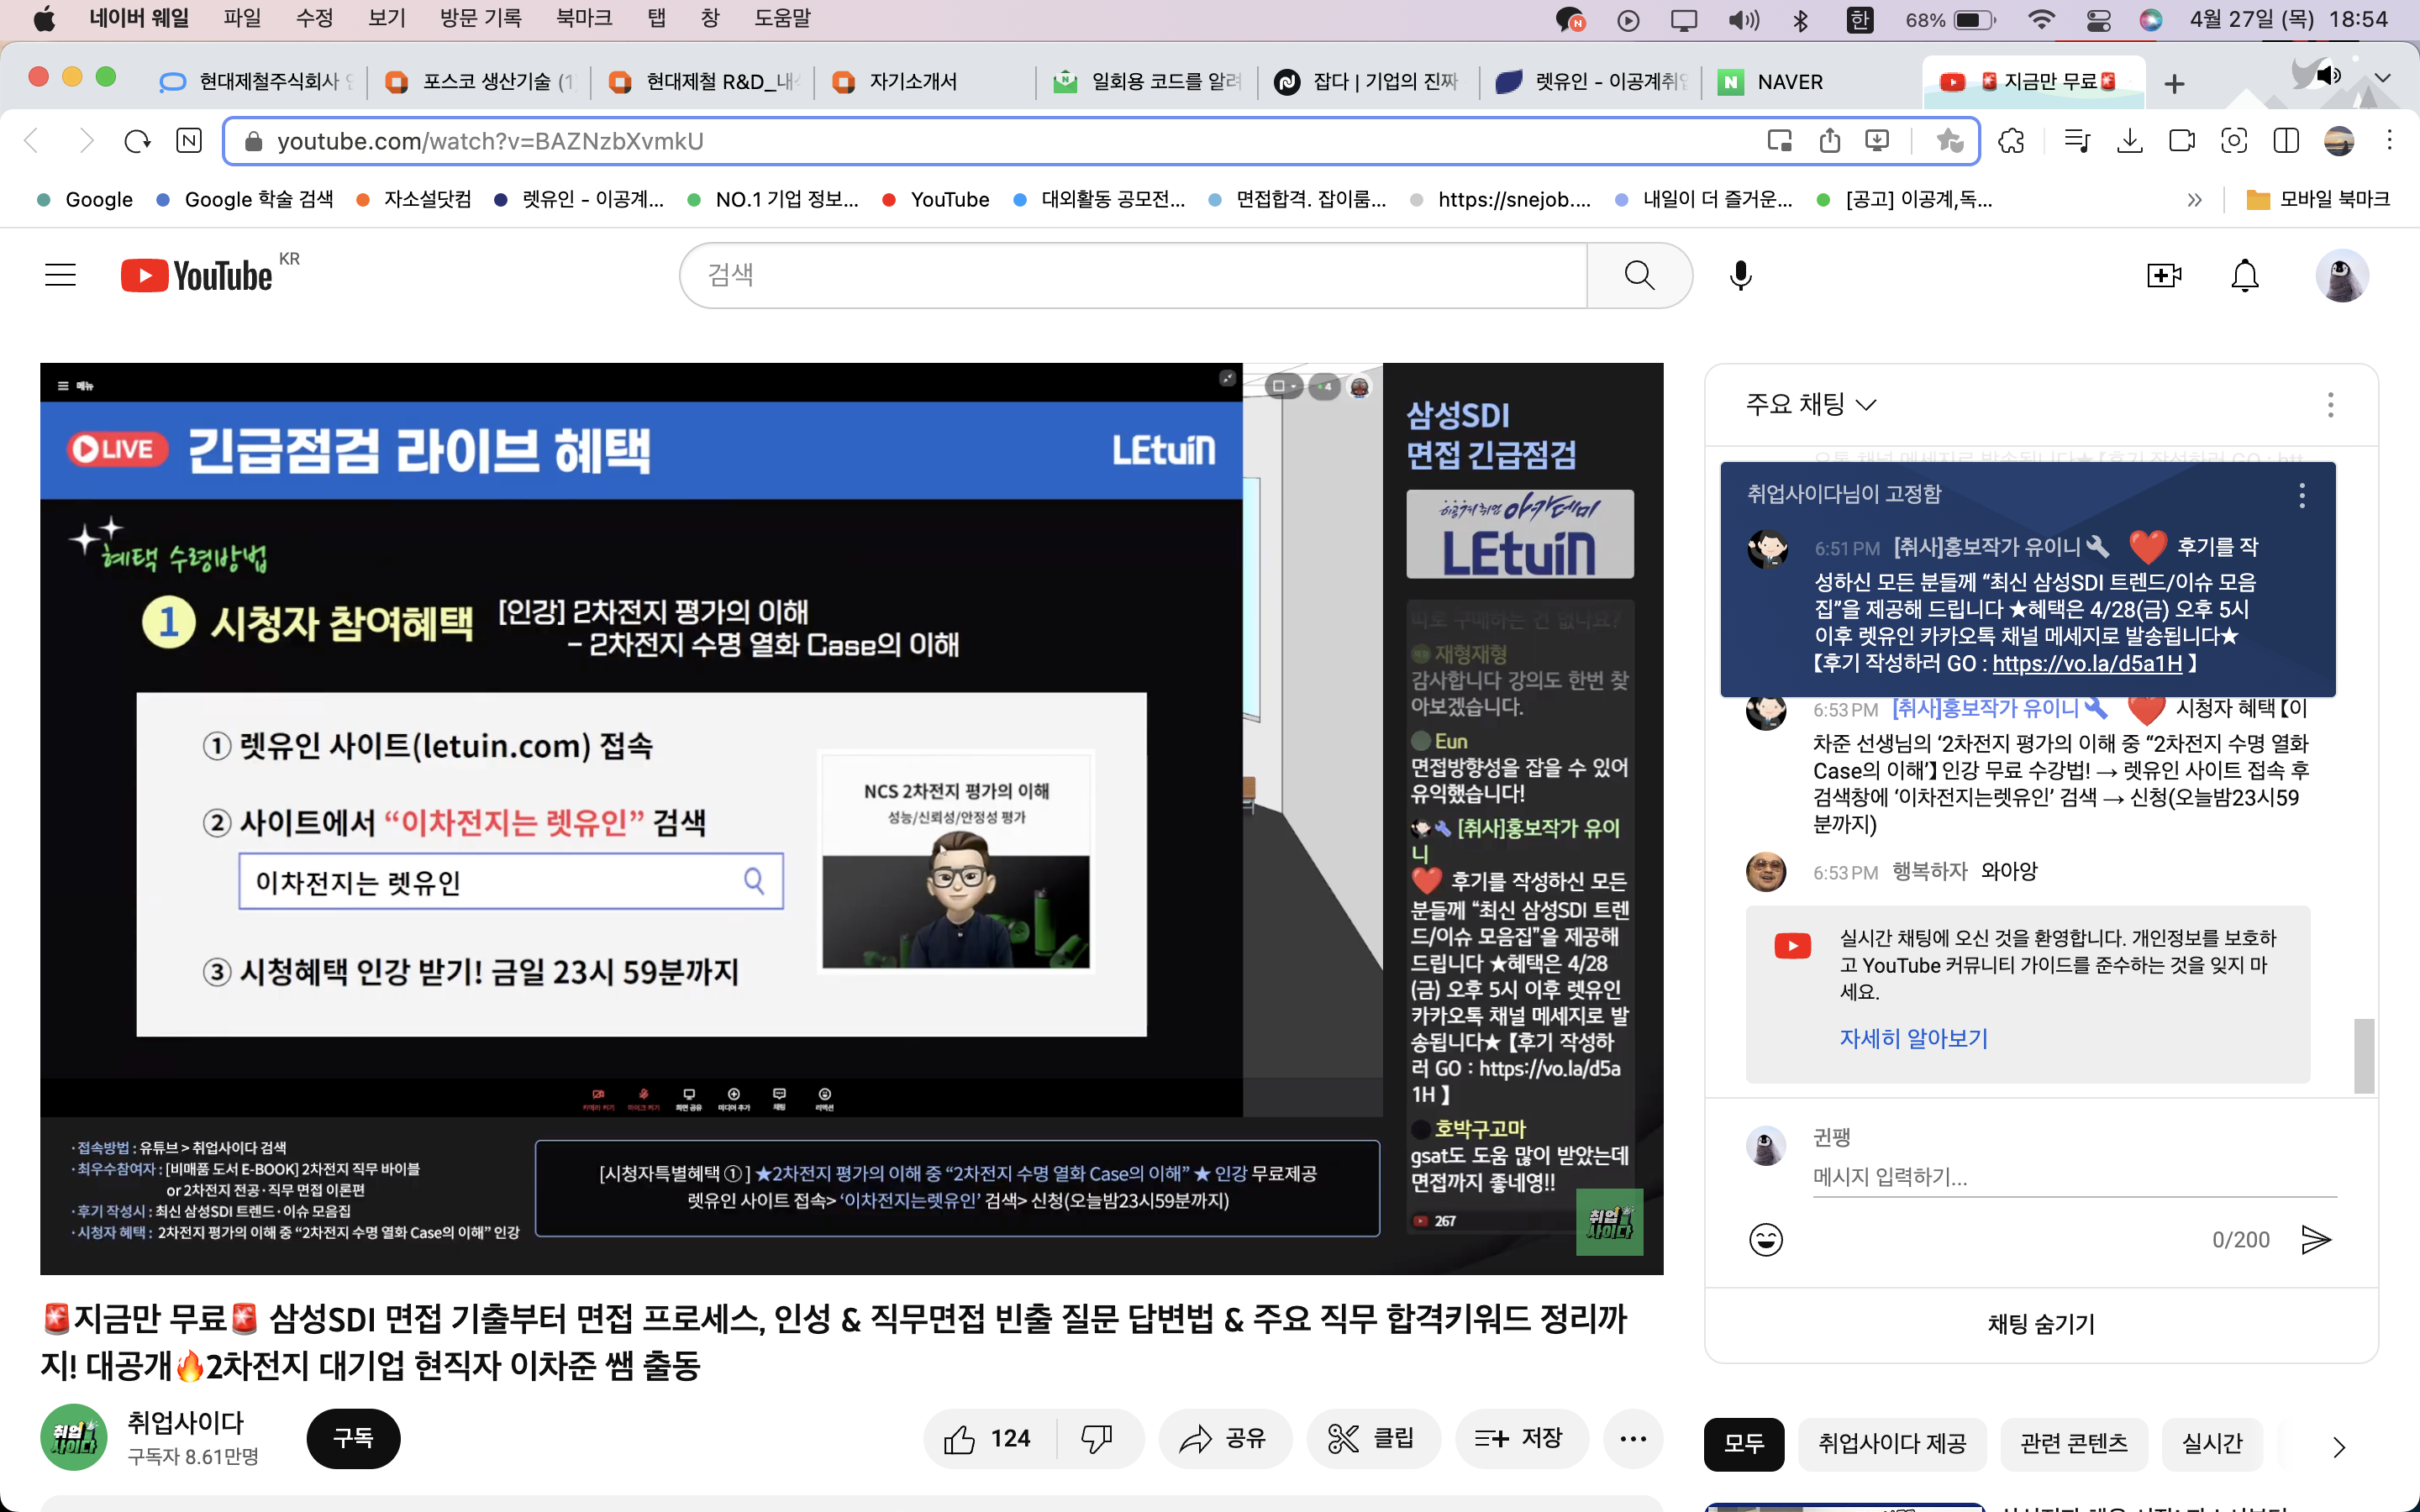Open the 북마크 menu in menu bar
Viewport: 2420px width, 1512px height.
583,18
